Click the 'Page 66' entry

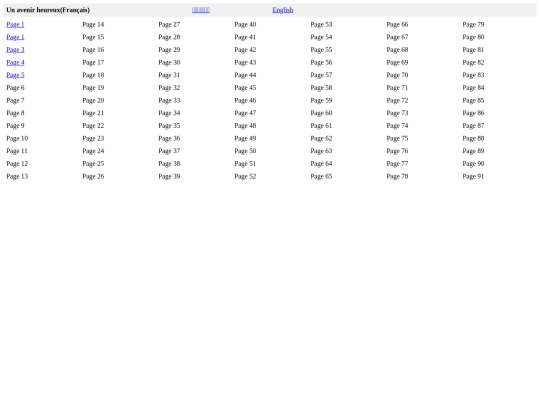tap(397, 24)
